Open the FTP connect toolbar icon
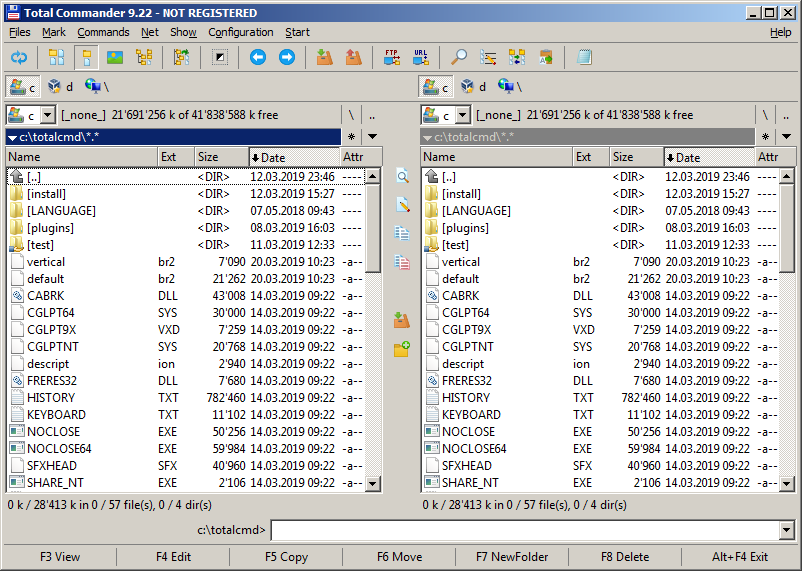 [392, 57]
